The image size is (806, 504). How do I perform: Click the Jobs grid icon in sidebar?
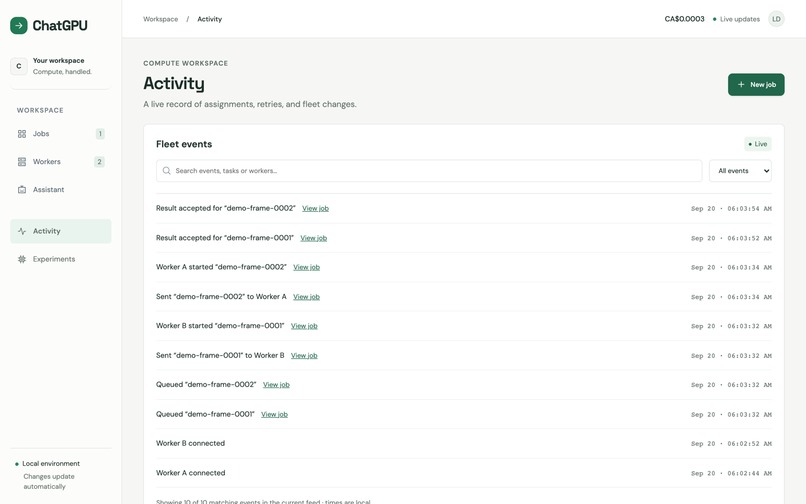[22, 134]
